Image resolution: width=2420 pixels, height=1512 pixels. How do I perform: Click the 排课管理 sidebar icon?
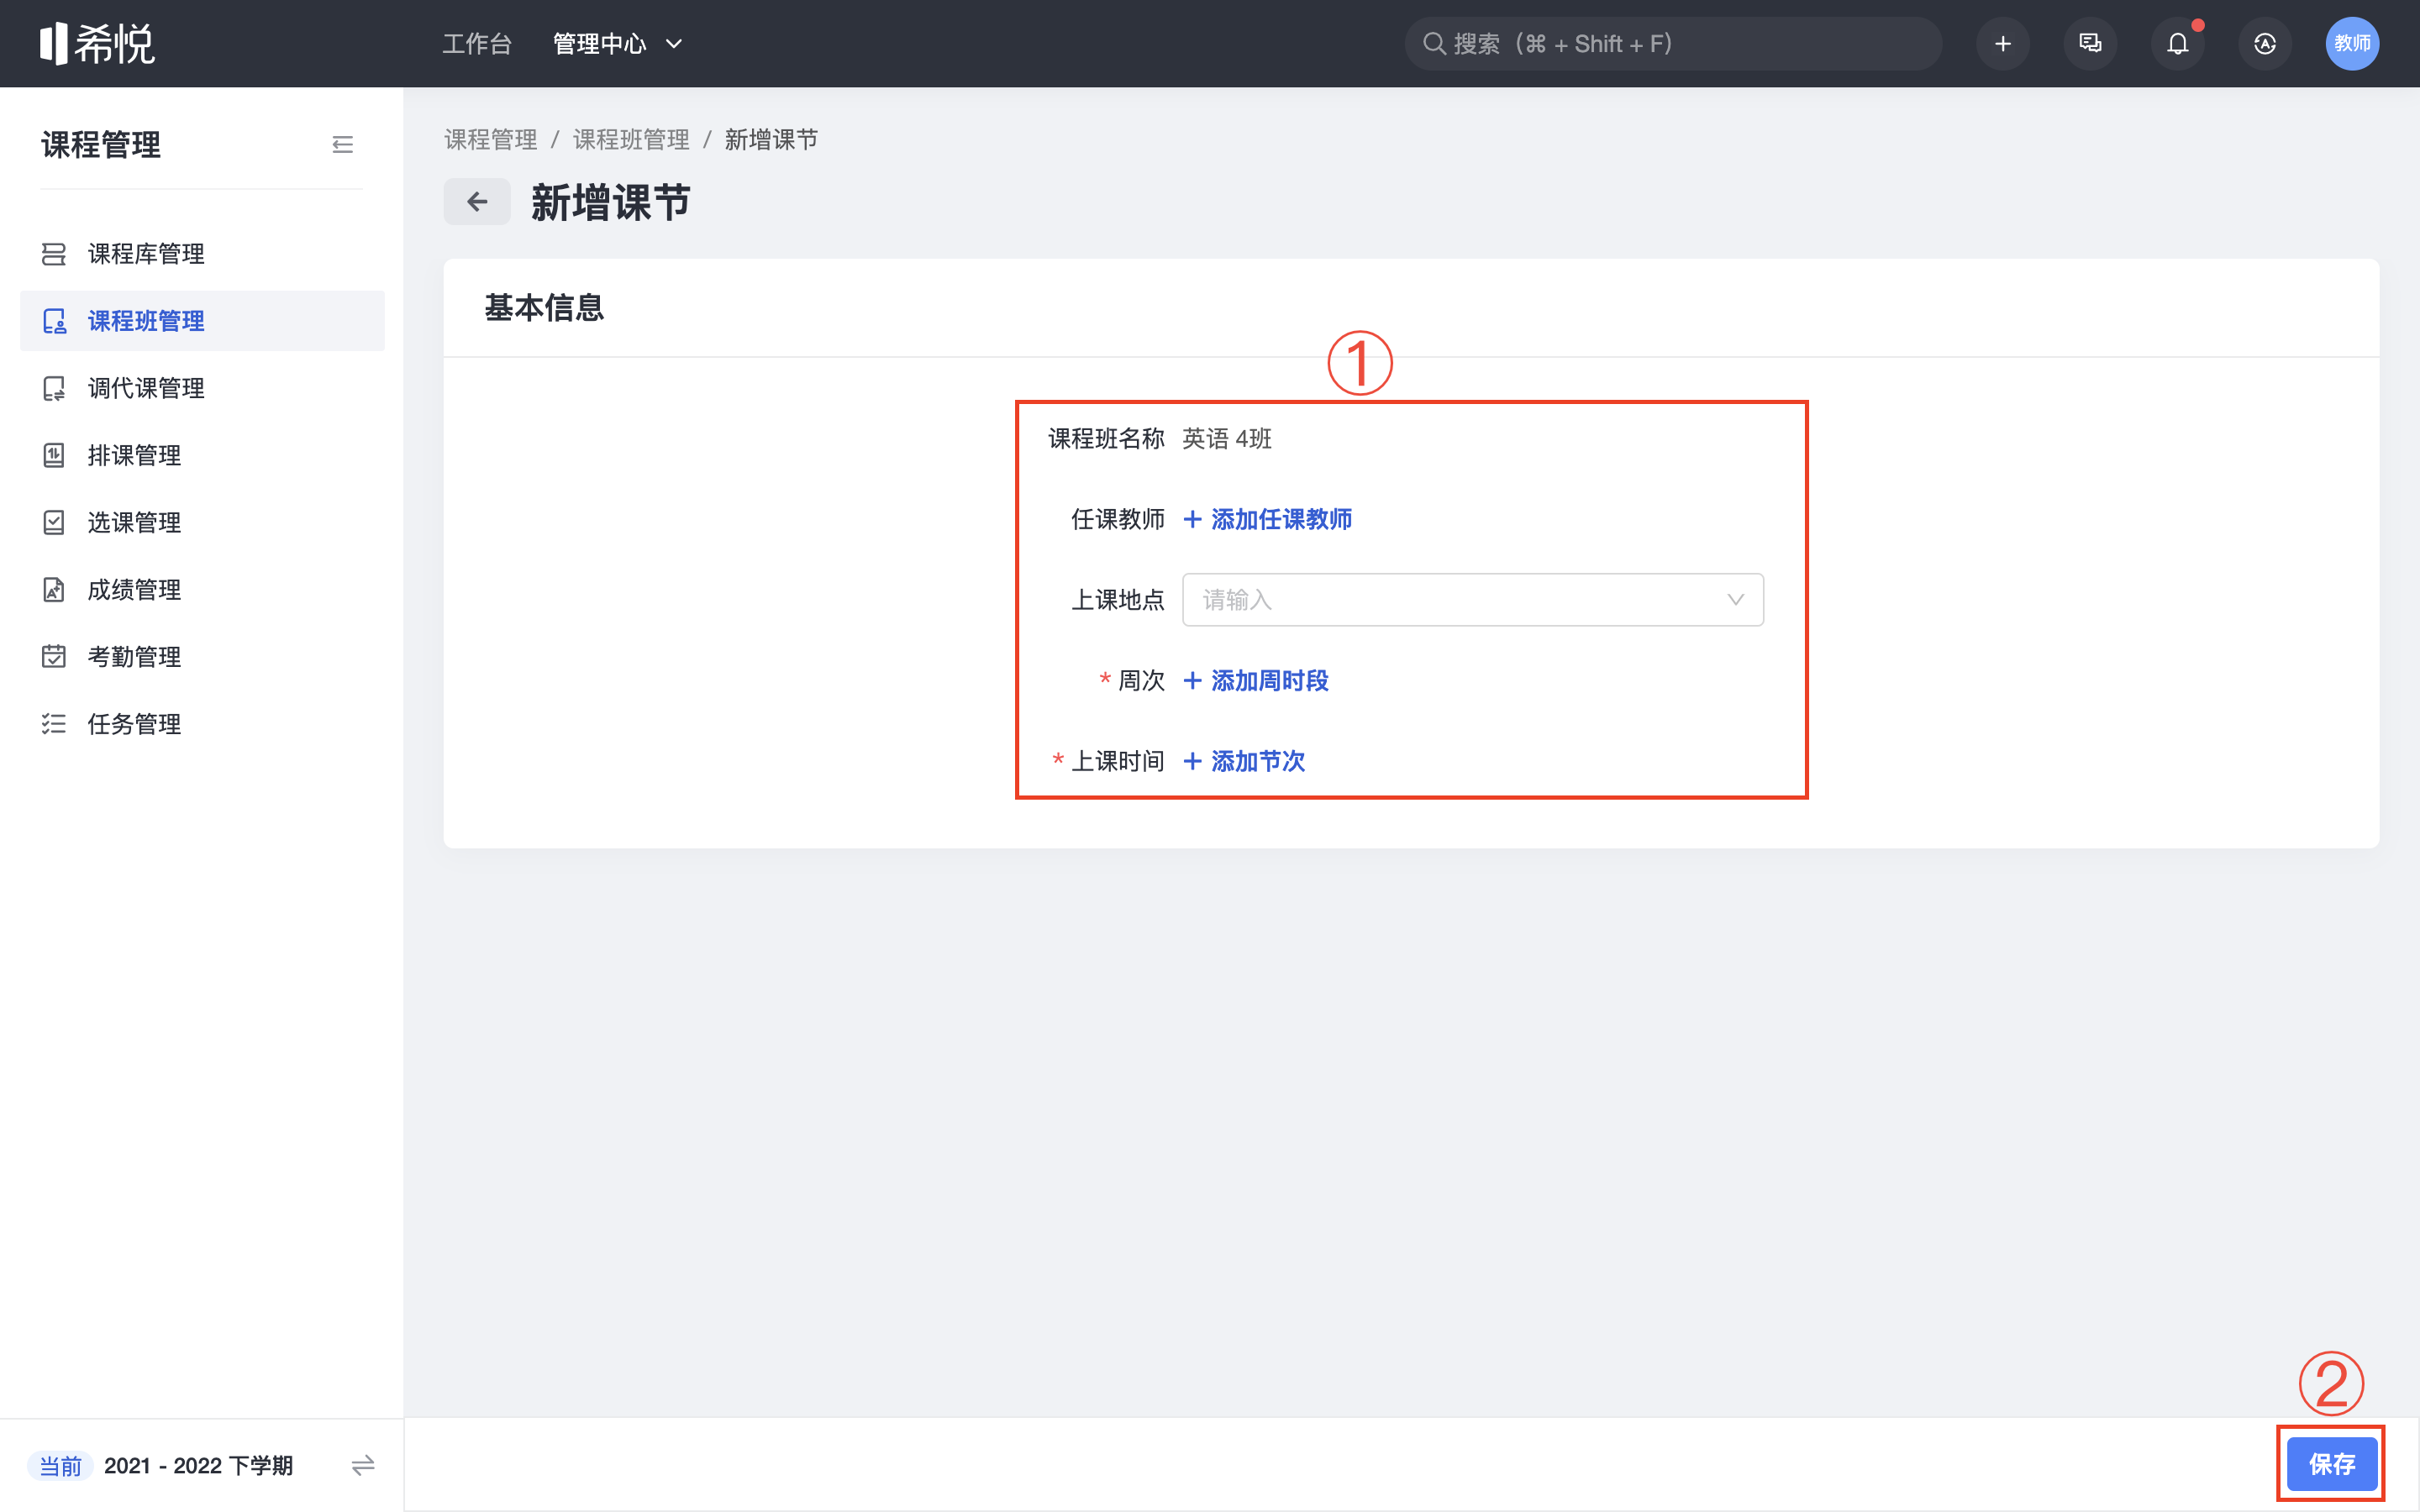tap(54, 455)
